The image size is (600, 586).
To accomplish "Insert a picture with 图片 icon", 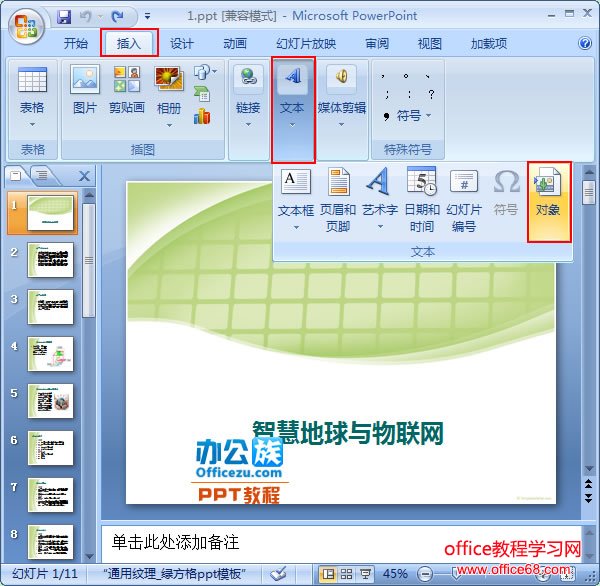I will tap(85, 90).
